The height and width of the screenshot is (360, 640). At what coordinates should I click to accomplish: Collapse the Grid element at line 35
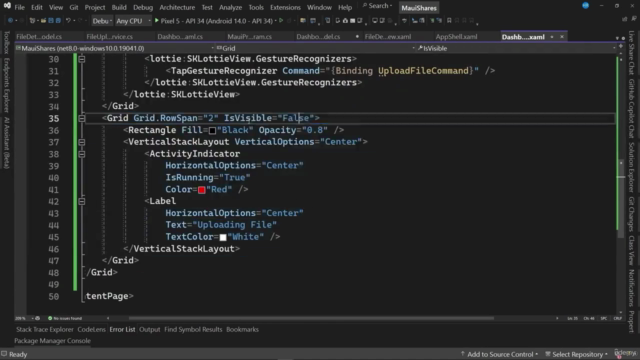pyautogui.click(x=82, y=118)
